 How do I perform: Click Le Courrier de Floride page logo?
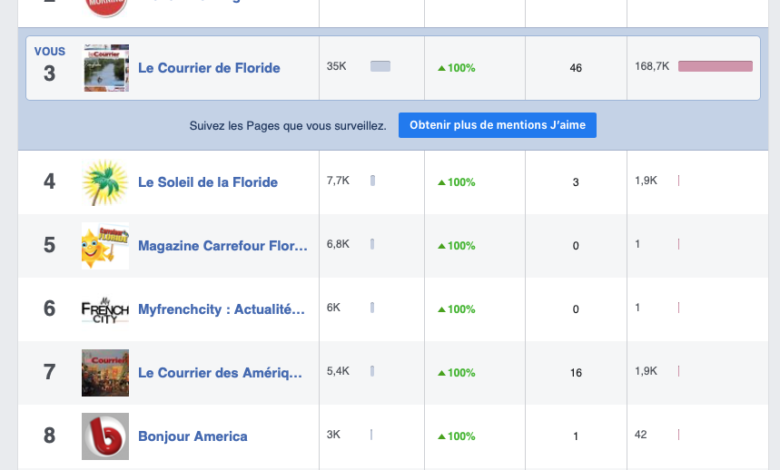coord(105,68)
